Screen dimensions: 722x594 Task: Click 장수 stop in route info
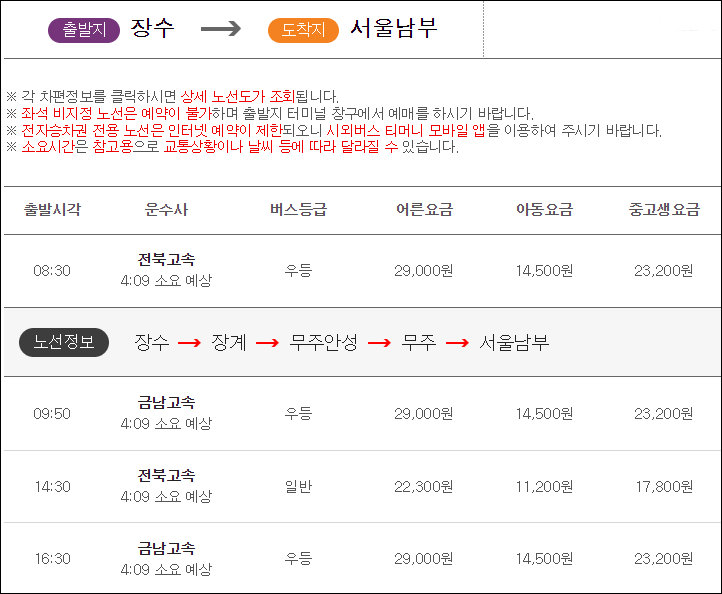[151, 343]
